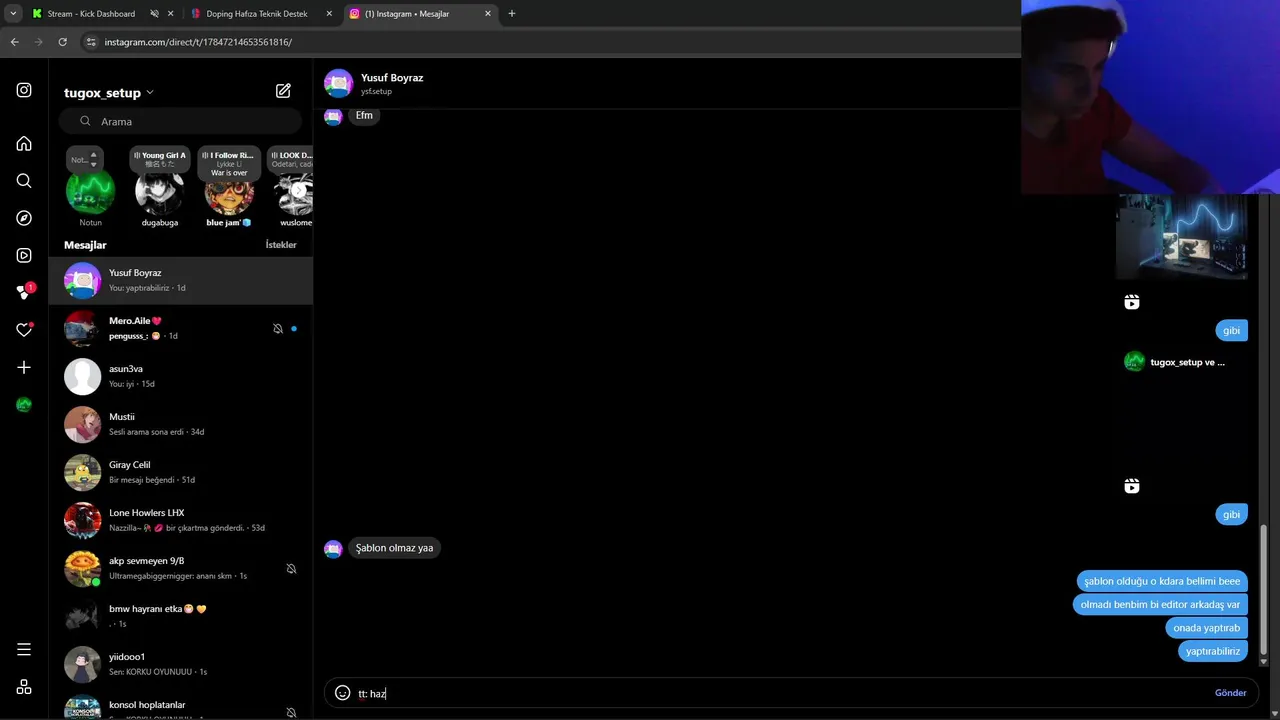Open Messages icon with notification badge
Viewport: 1280px width, 720px height.
tap(25, 291)
